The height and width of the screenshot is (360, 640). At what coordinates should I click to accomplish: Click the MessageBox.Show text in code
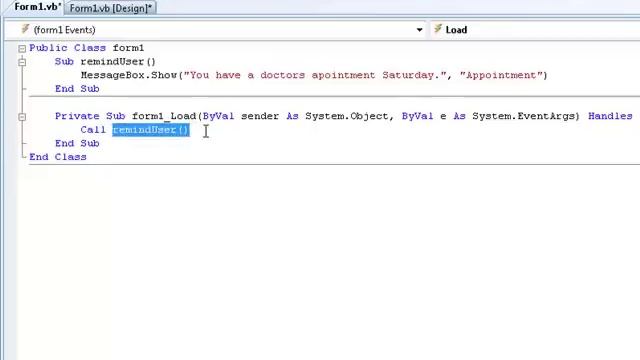pyautogui.click(x=129, y=75)
